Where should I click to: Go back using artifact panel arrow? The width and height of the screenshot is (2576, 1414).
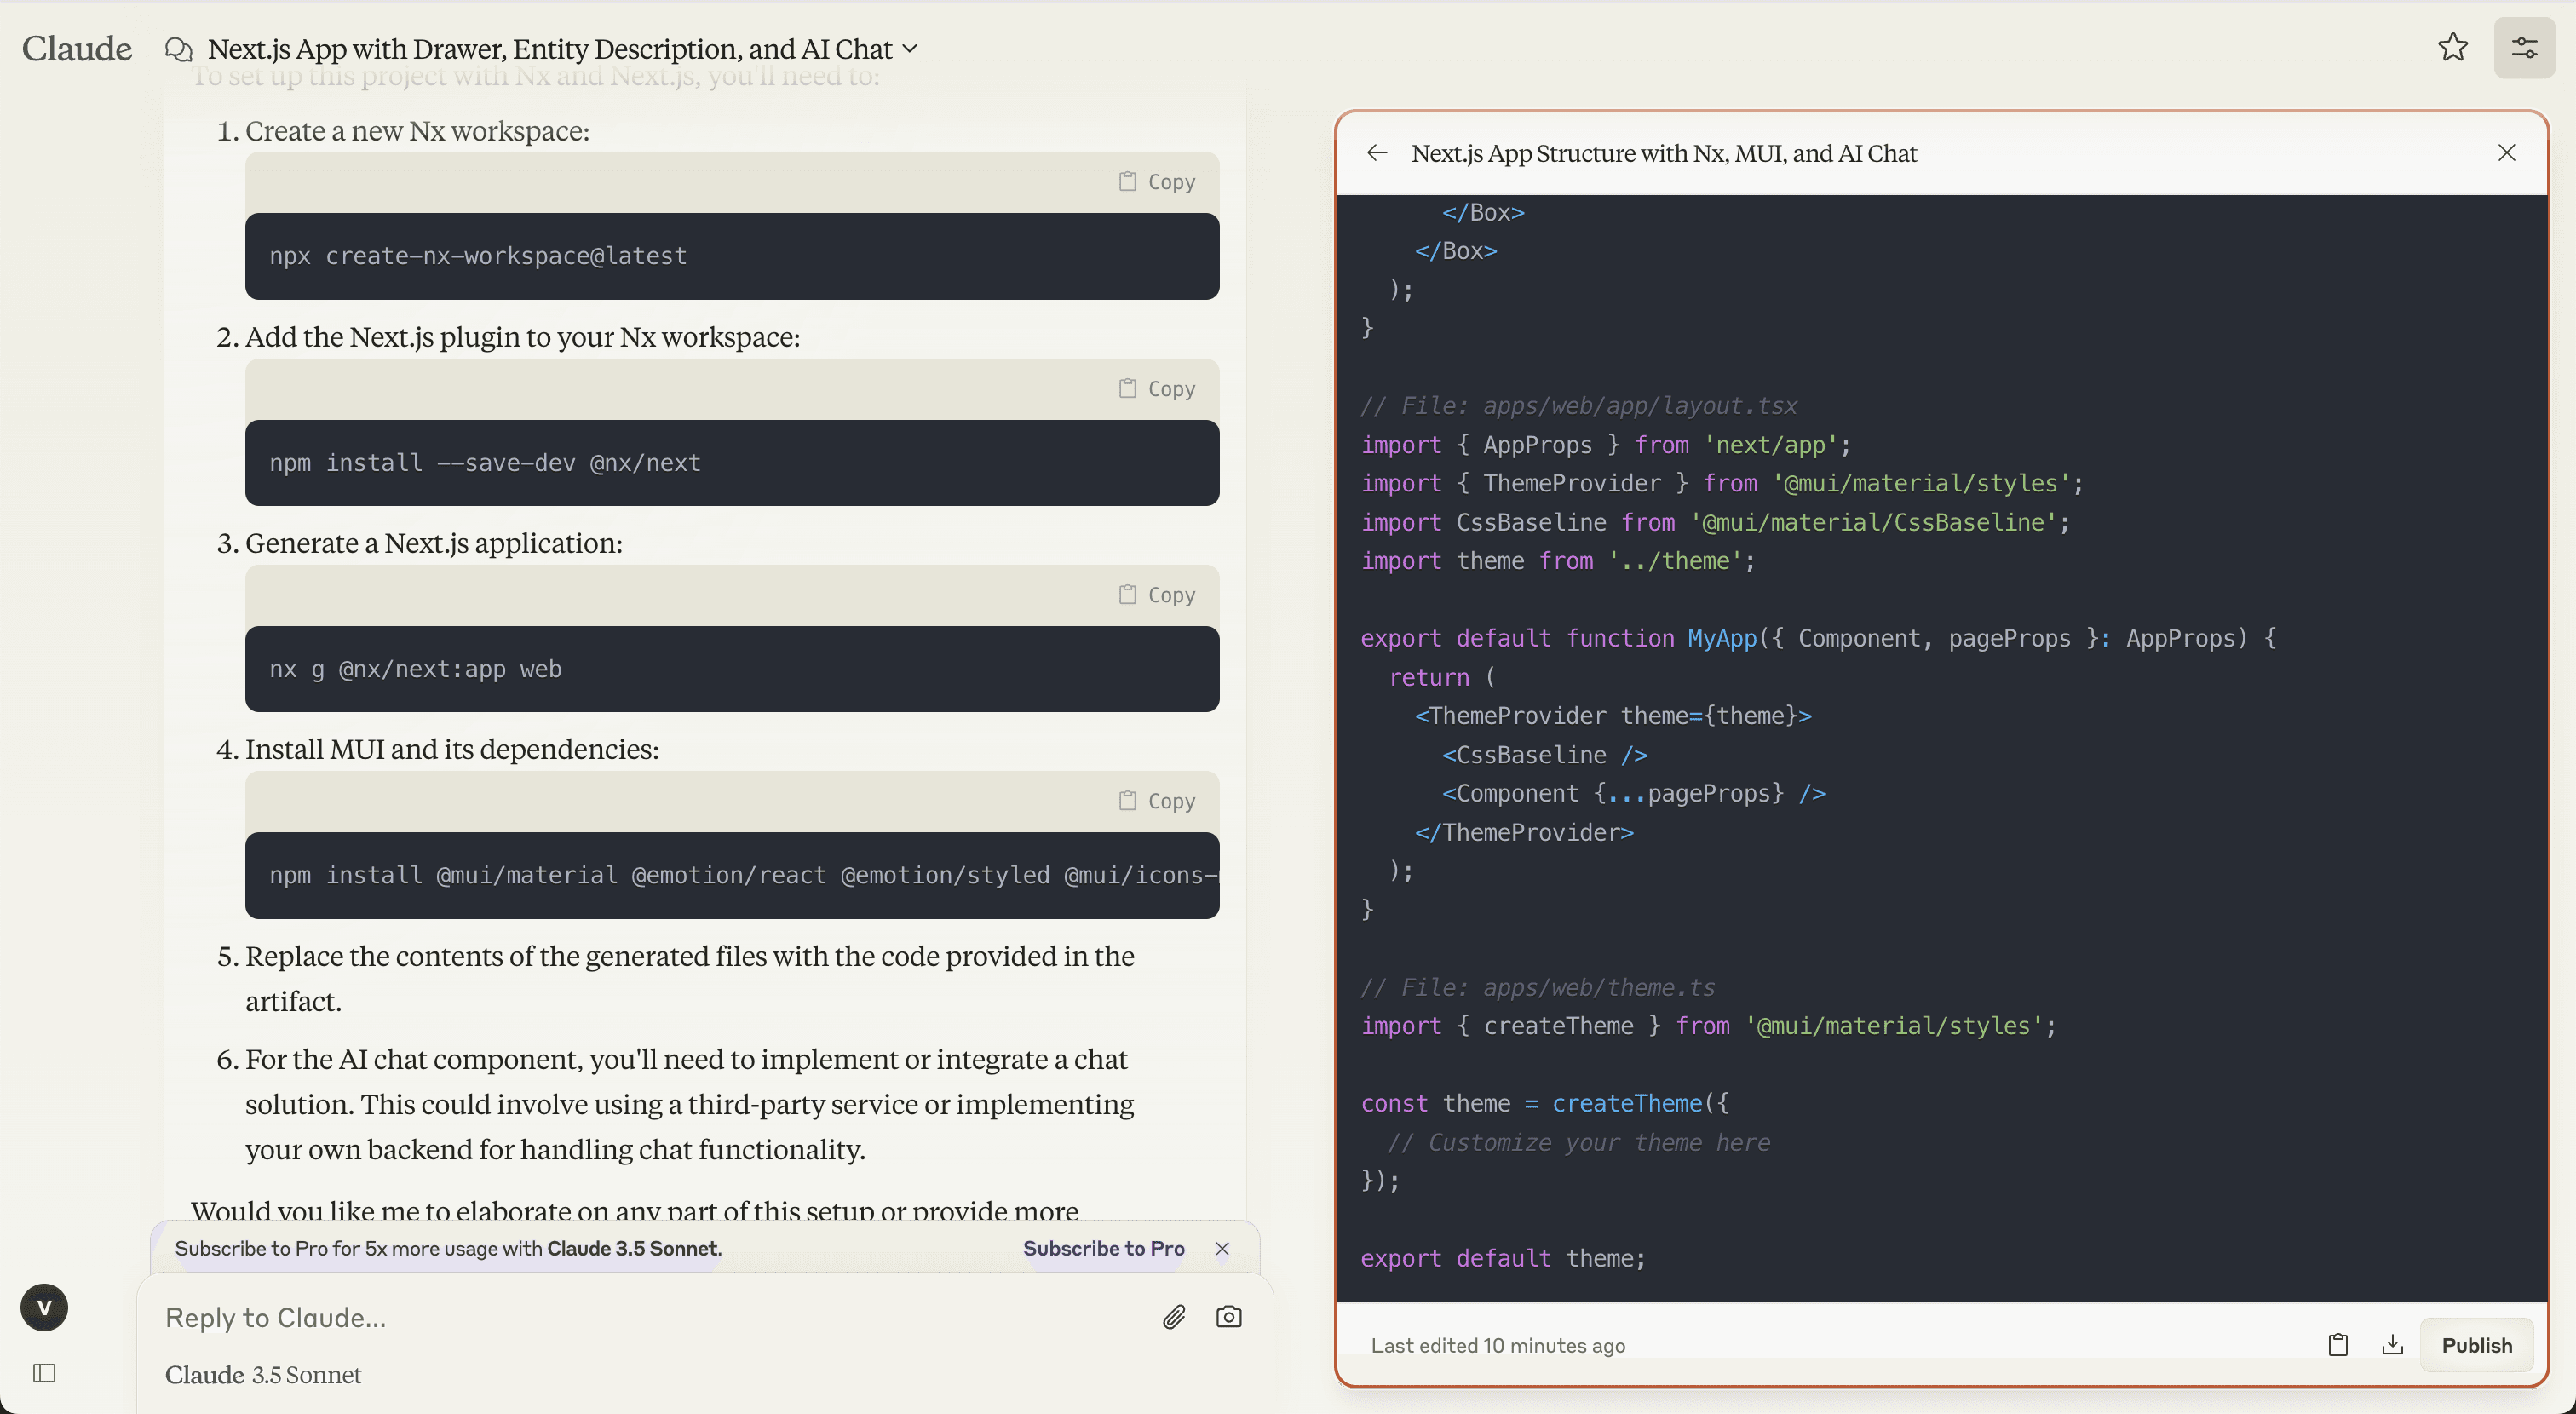click(1377, 153)
